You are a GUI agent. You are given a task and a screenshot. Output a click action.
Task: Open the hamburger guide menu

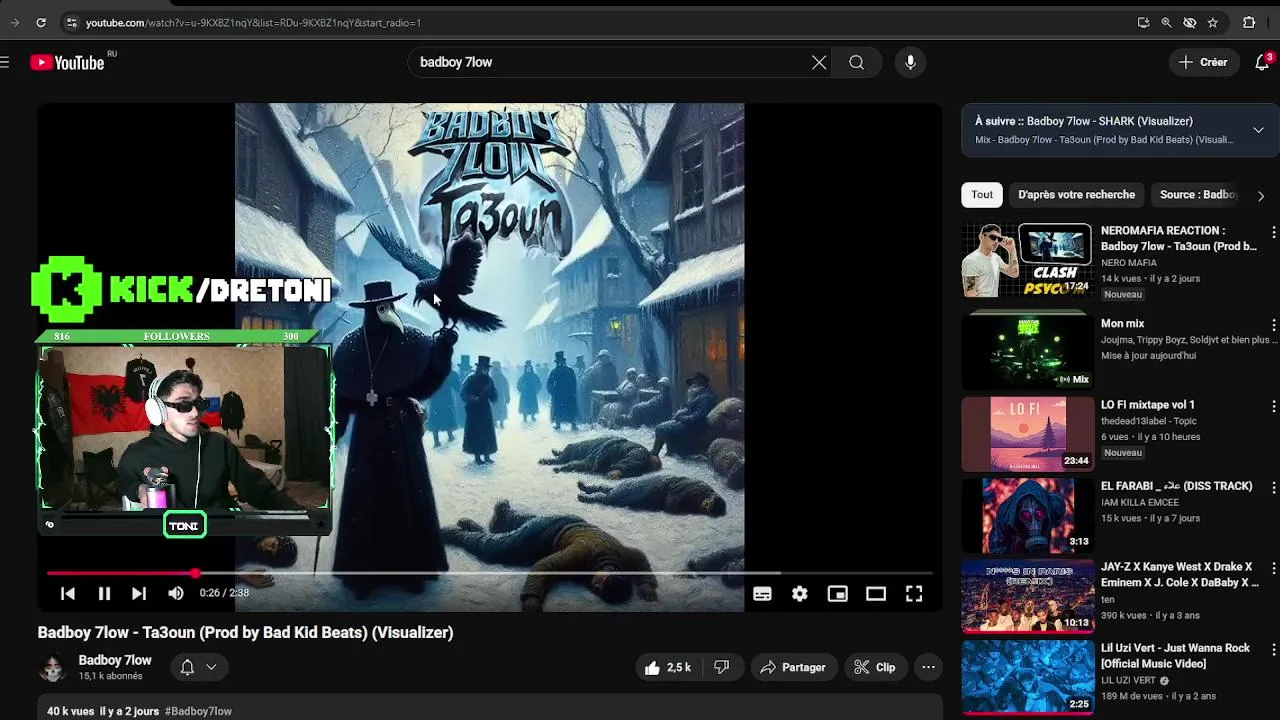click(x=4, y=62)
